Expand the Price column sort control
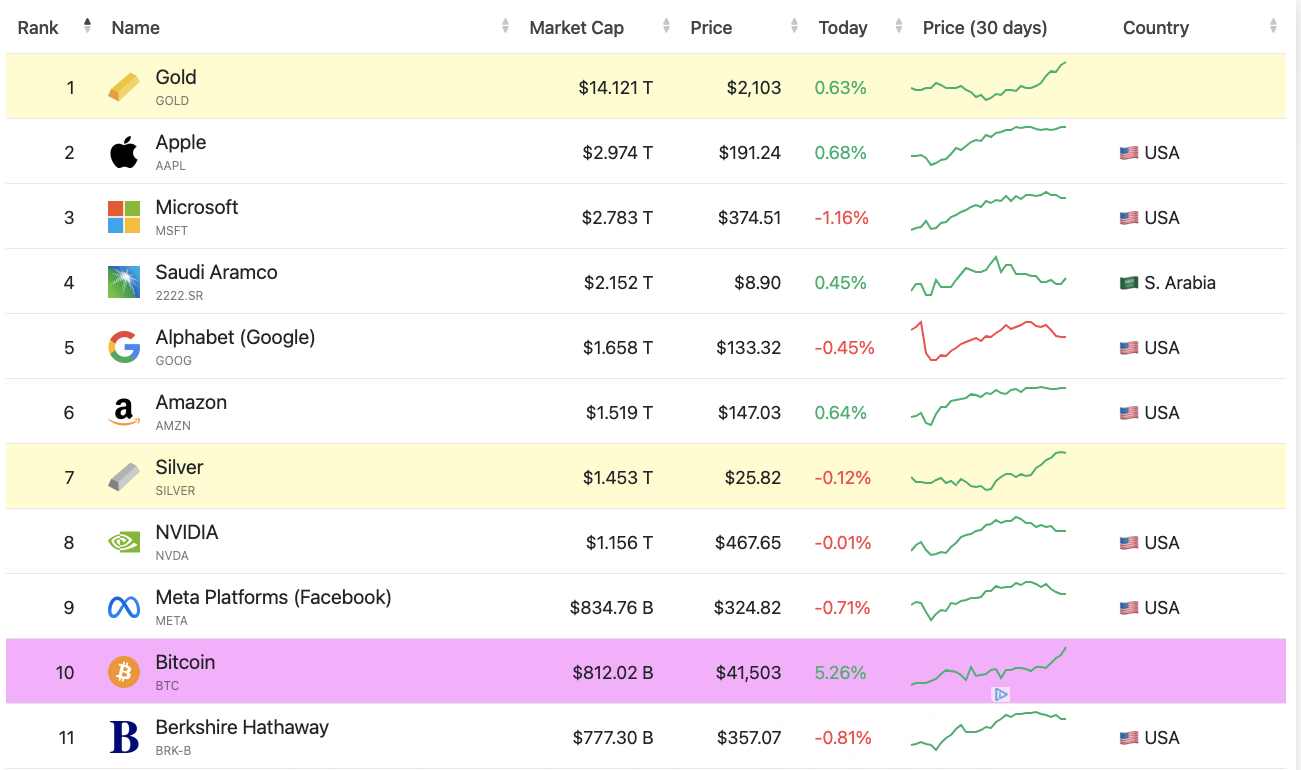The height and width of the screenshot is (770, 1301). tap(793, 27)
